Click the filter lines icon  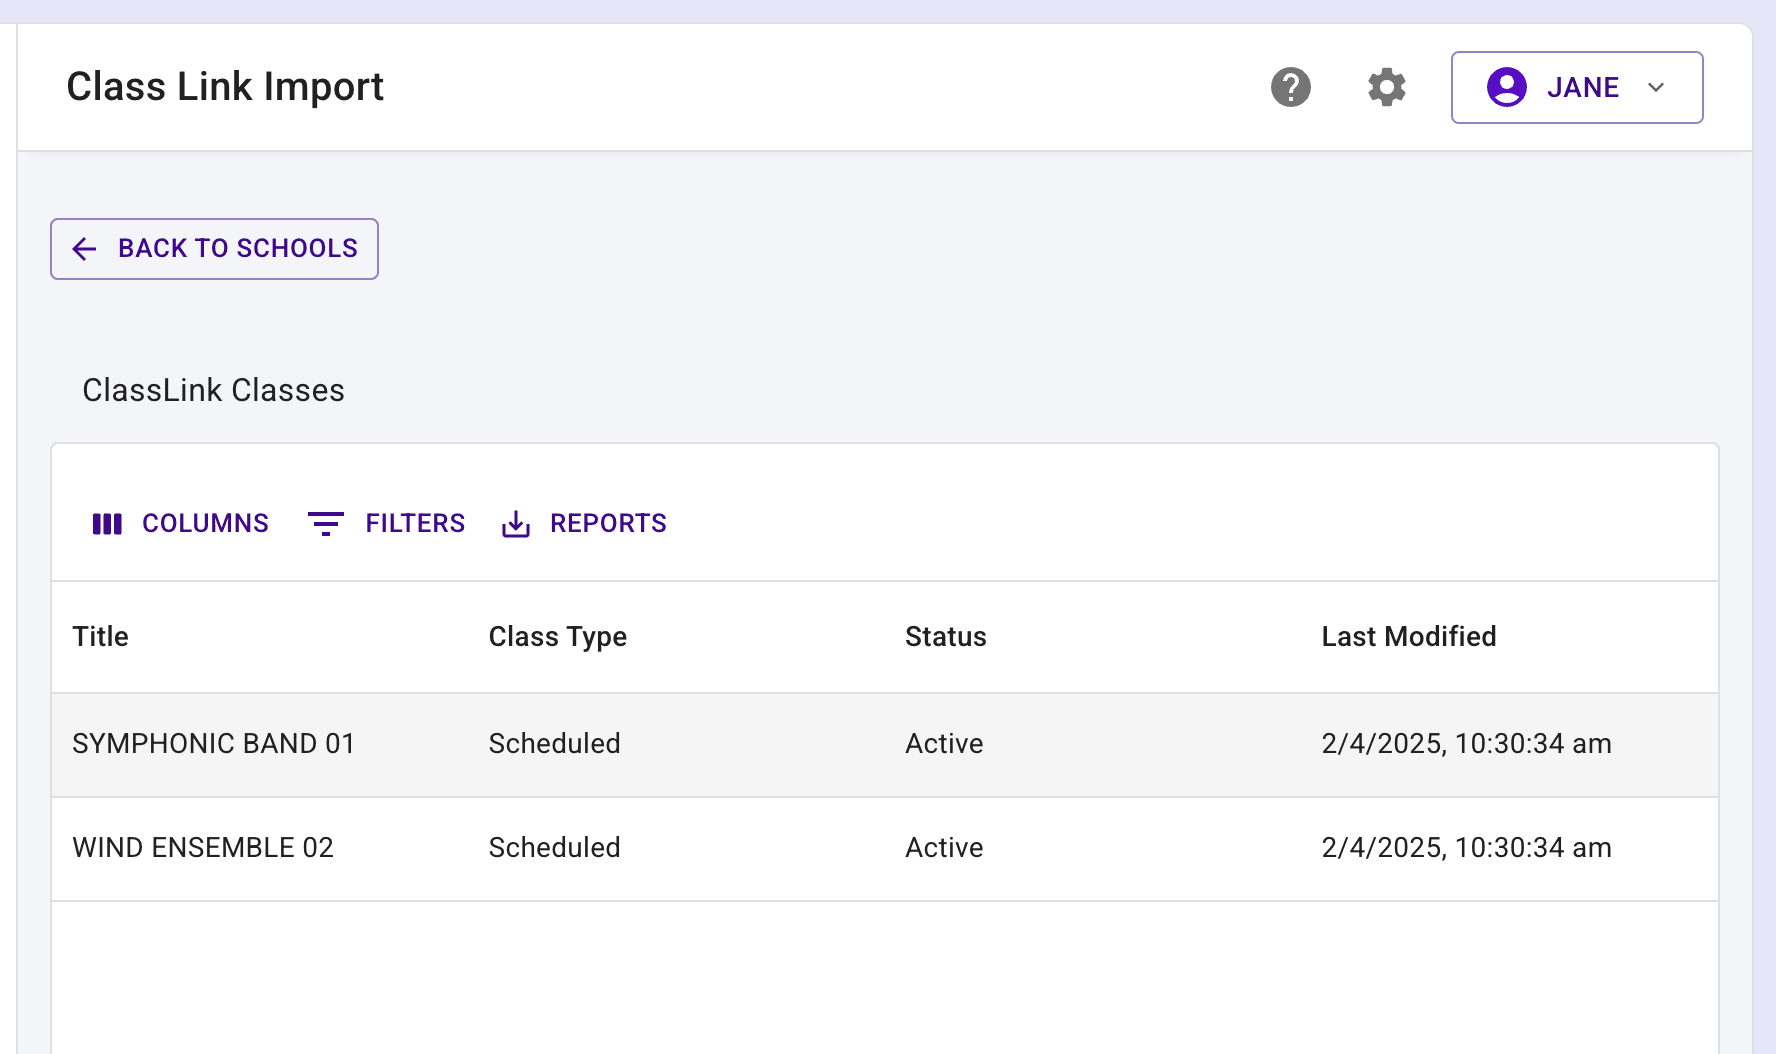coord(325,524)
